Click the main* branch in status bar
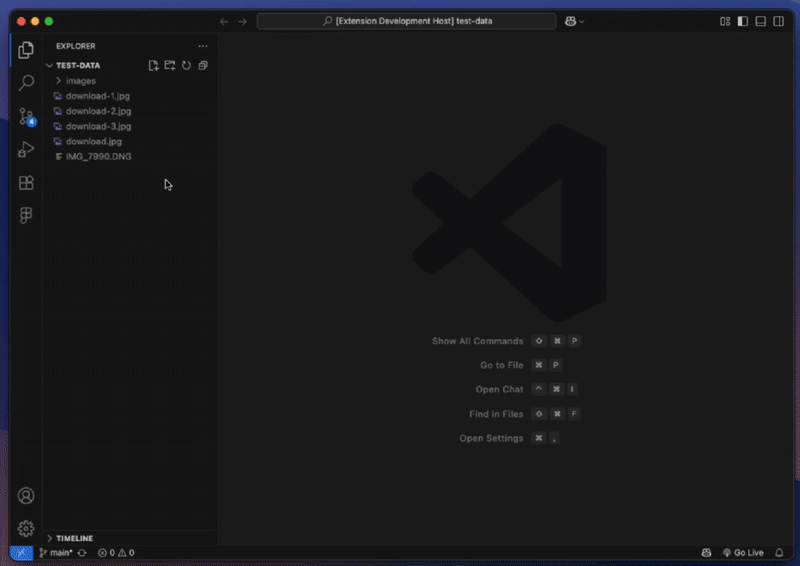800x566 pixels. coord(56,553)
